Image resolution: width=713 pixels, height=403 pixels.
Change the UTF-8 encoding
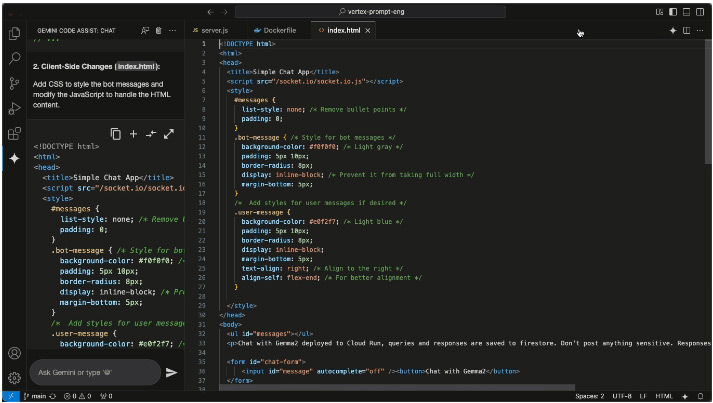[622, 396]
